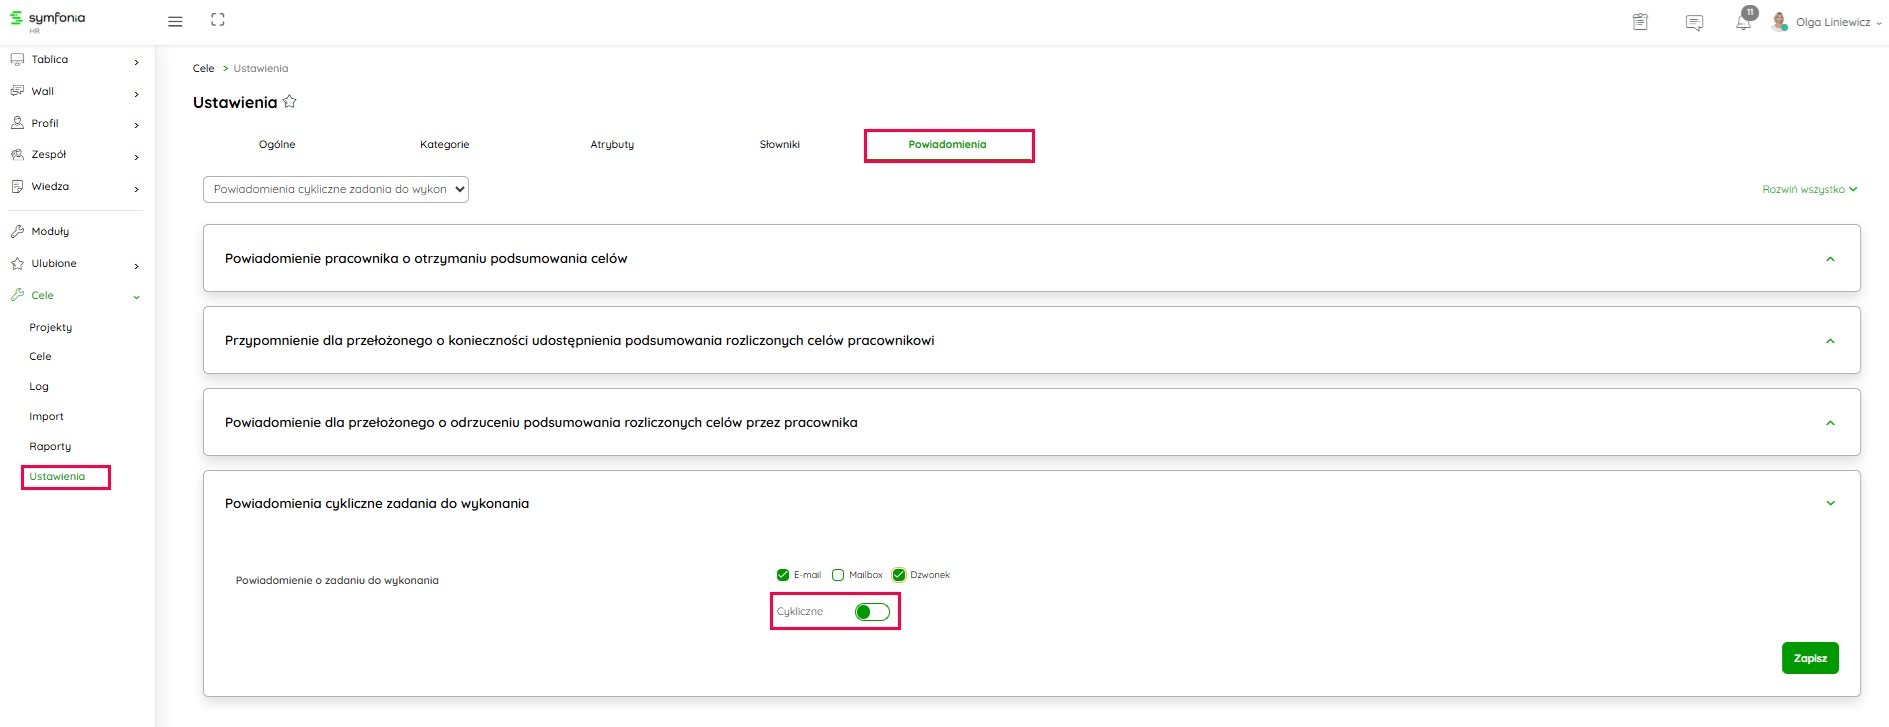Screen dimensions: 1889x727
Task: Open the clipboard tasks icon
Action: point(1640,22)
